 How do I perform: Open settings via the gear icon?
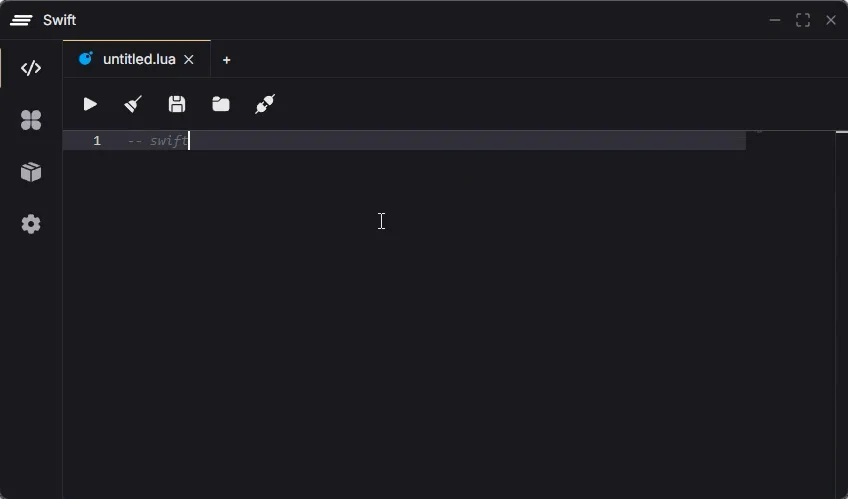click(x=31, y=224)
